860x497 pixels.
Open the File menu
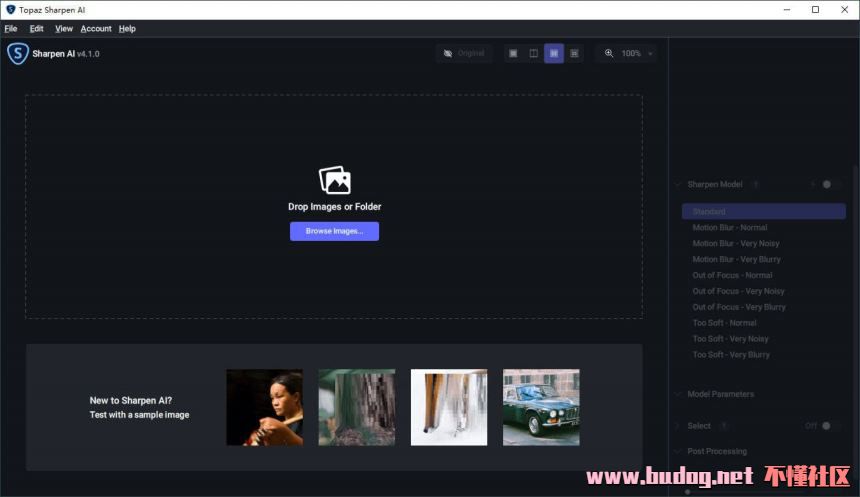coord(11,29)
